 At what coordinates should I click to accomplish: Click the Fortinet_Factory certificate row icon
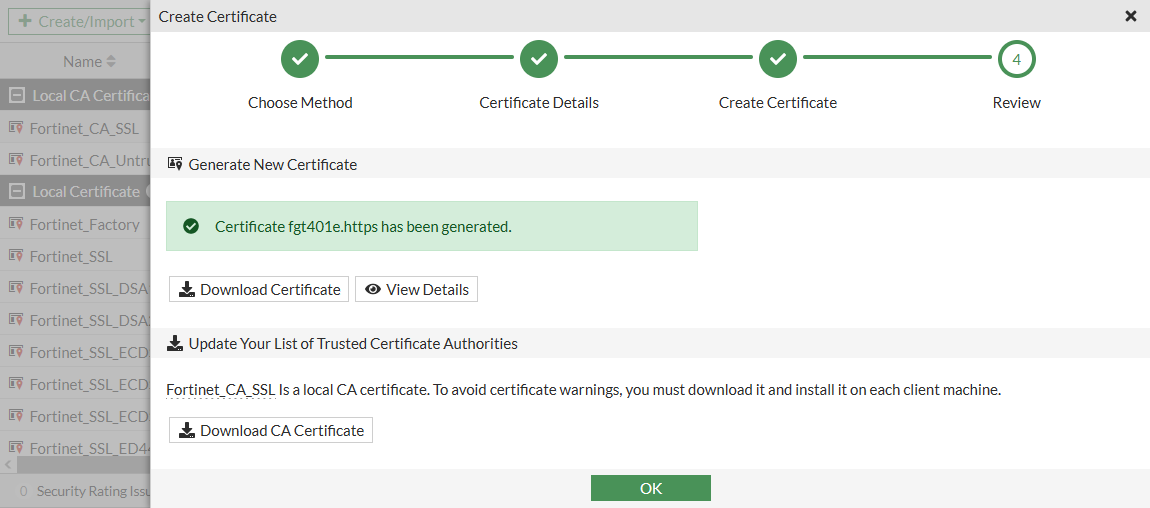tap(16, 224)
